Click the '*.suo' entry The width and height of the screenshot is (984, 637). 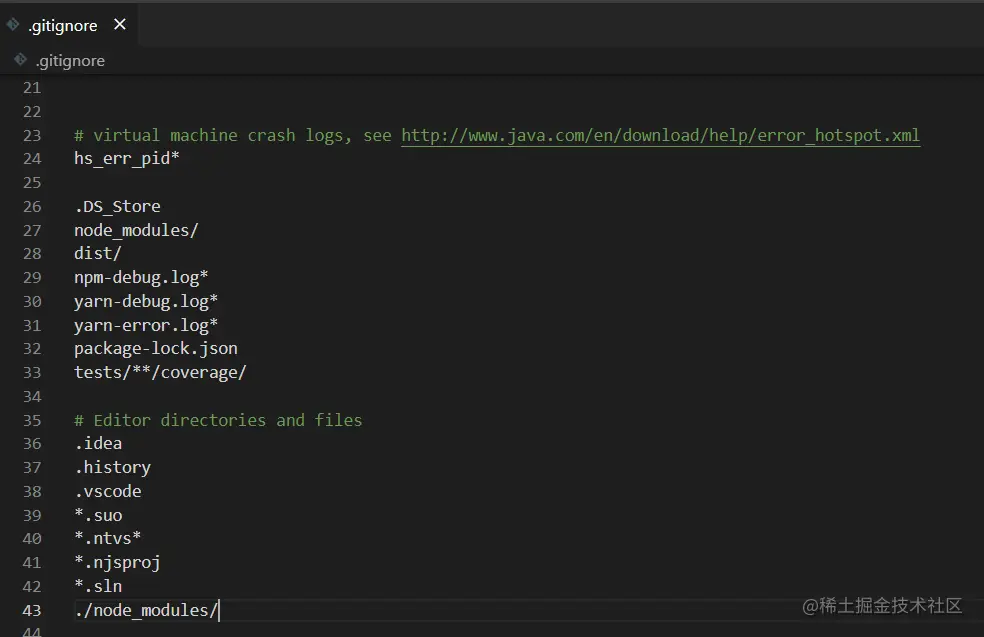99,515
